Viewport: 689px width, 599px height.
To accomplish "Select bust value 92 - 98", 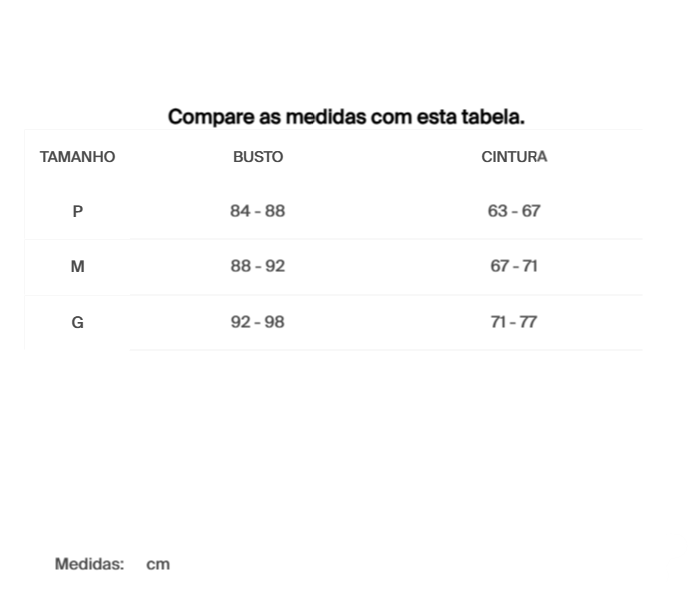I will [x=258, y=322].
